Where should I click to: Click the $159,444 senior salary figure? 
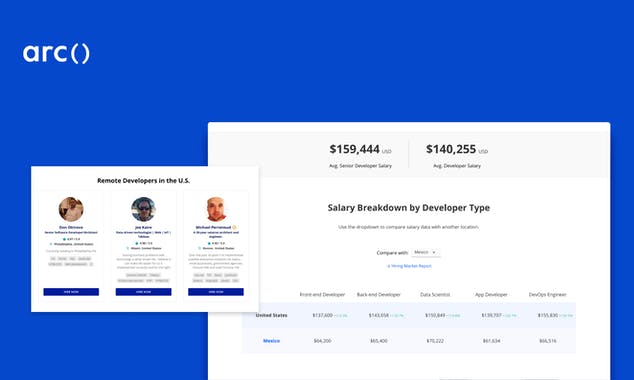click(x=355, y=149)
